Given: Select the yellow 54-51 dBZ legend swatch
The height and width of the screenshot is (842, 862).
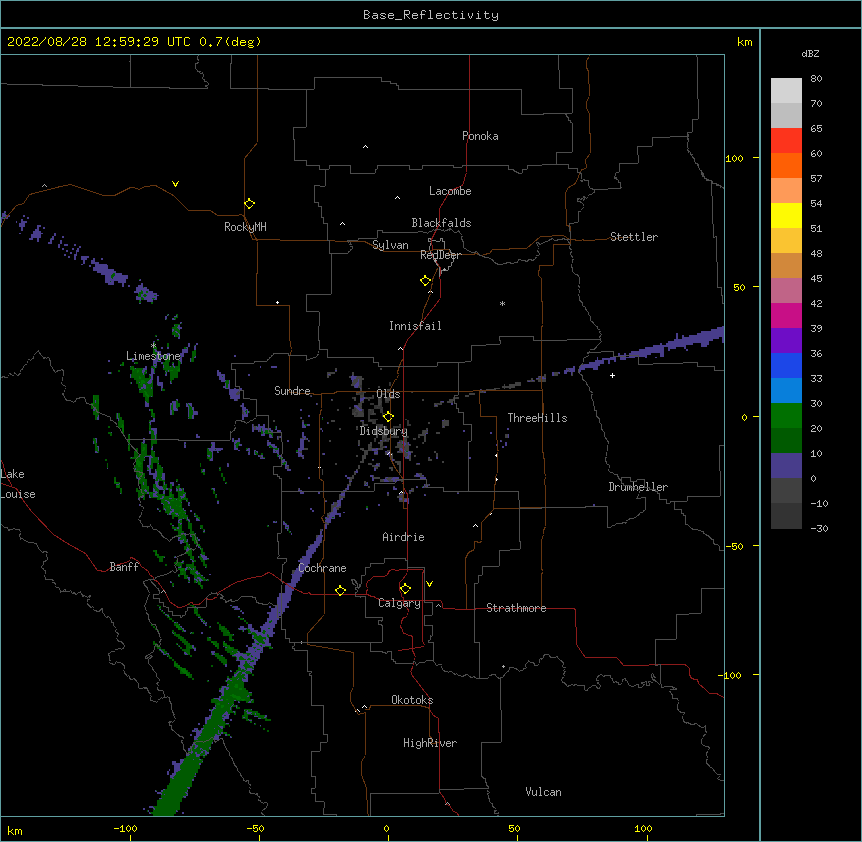Looking at the screenshot, I should tap(786, 215).
